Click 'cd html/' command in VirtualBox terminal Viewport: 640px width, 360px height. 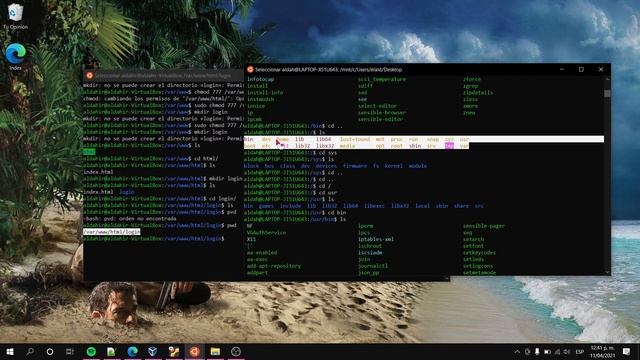tap(206, 158)
